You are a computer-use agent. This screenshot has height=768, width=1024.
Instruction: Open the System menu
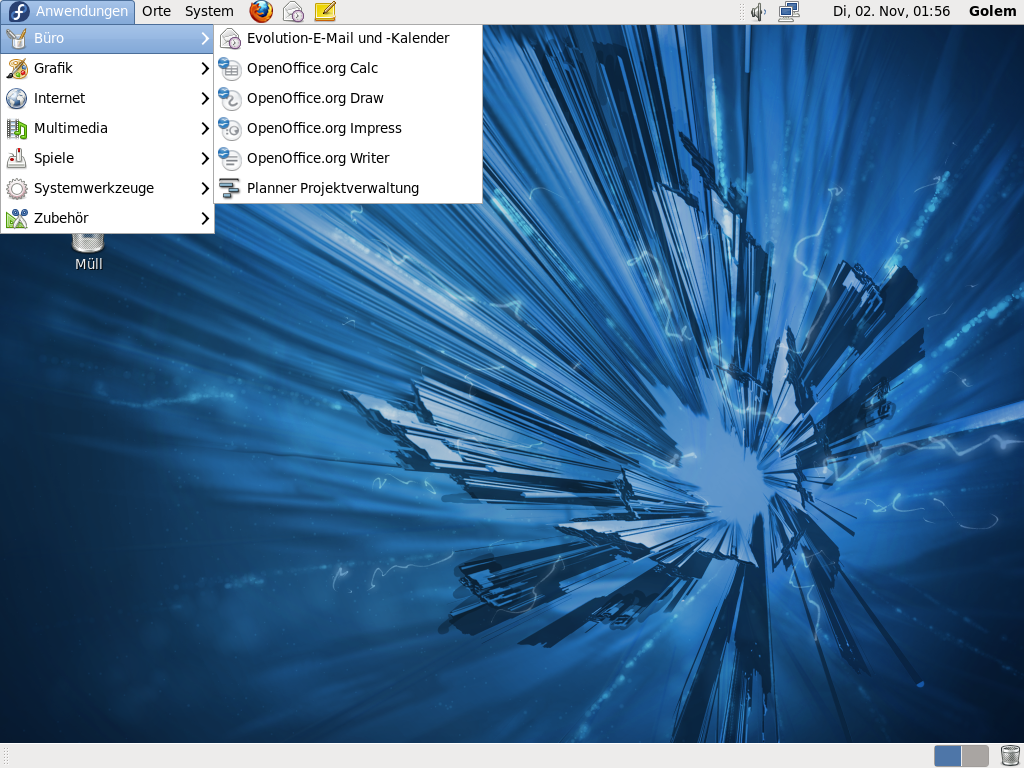[209, 12]
